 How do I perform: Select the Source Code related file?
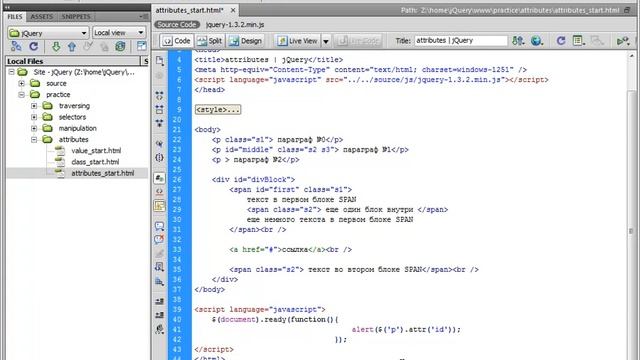[x=177, y=24]
